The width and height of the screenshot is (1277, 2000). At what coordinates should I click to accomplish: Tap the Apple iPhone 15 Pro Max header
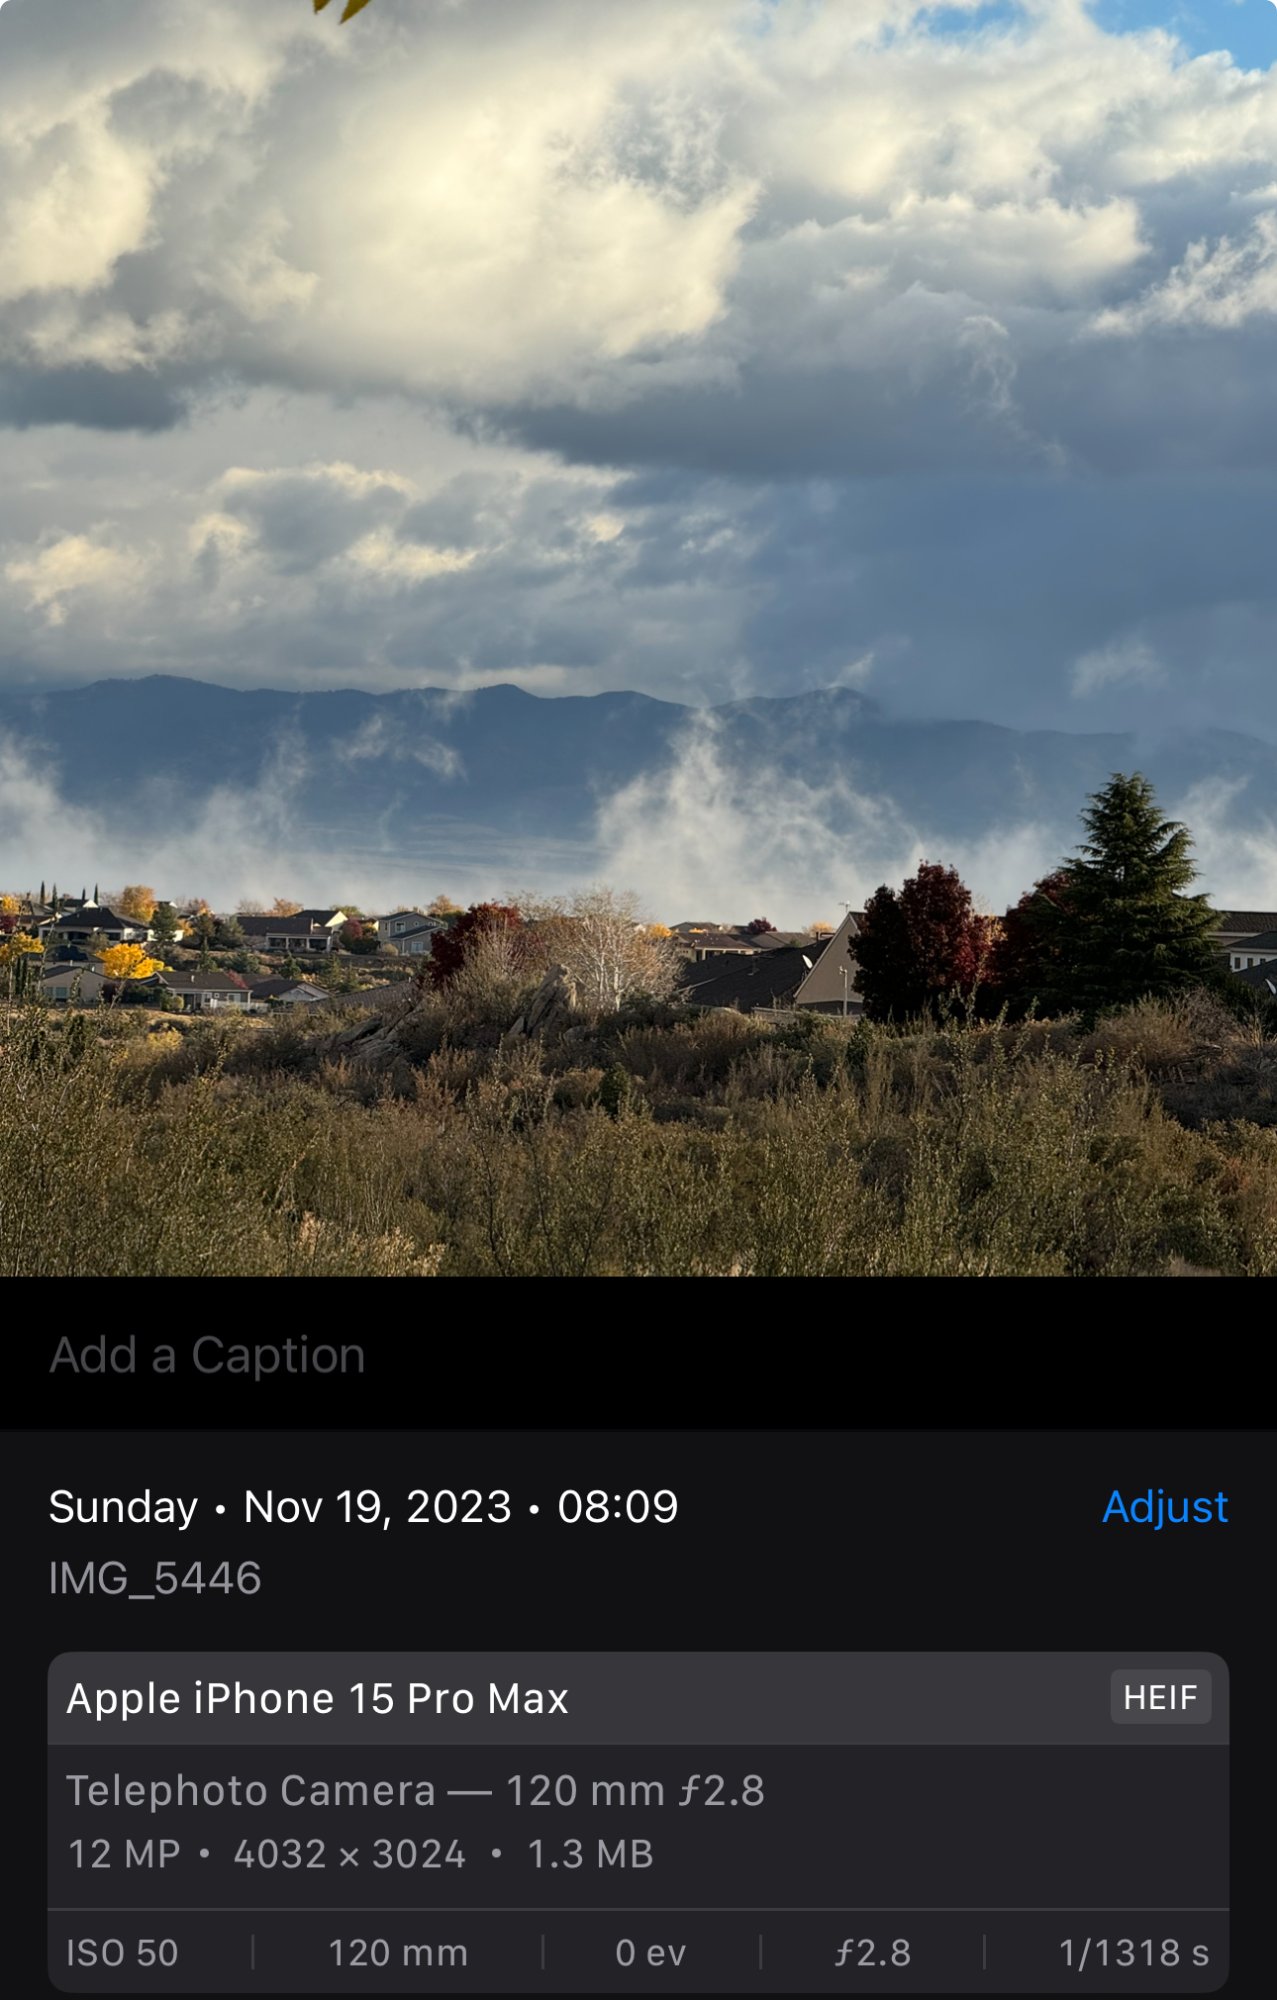coord(318,1698)
